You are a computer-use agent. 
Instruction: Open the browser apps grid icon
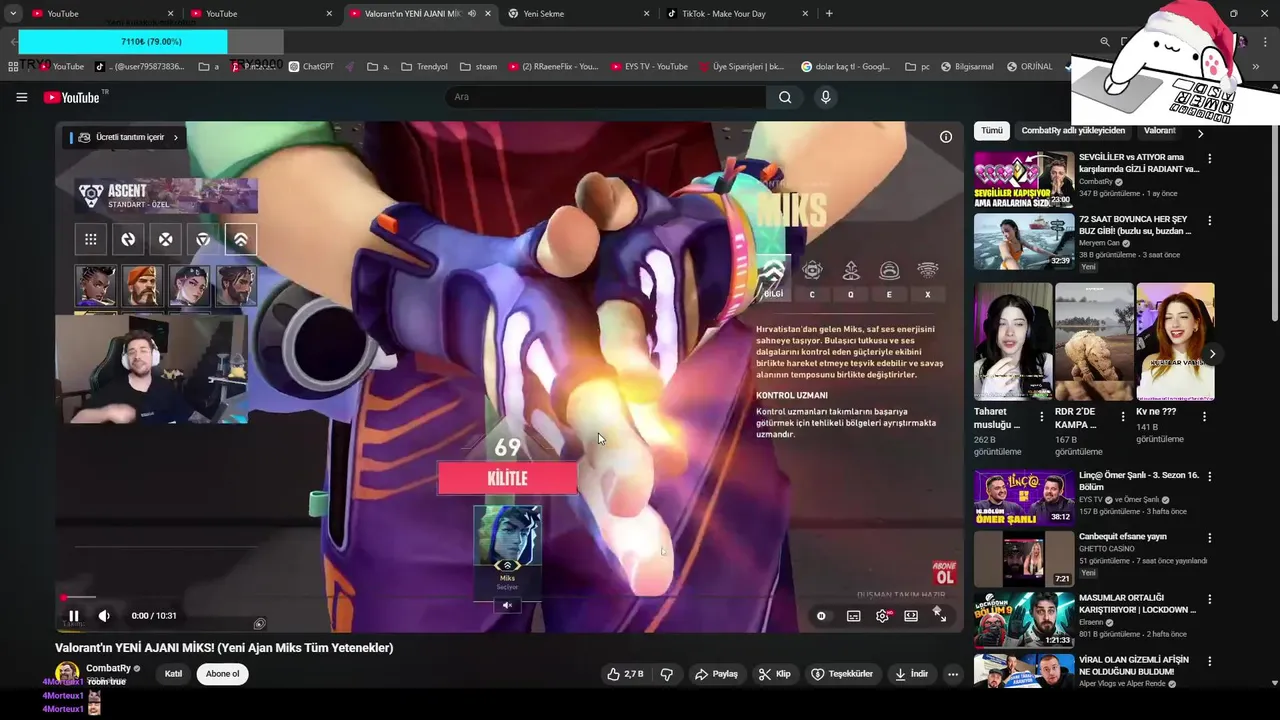click(13, 67)
